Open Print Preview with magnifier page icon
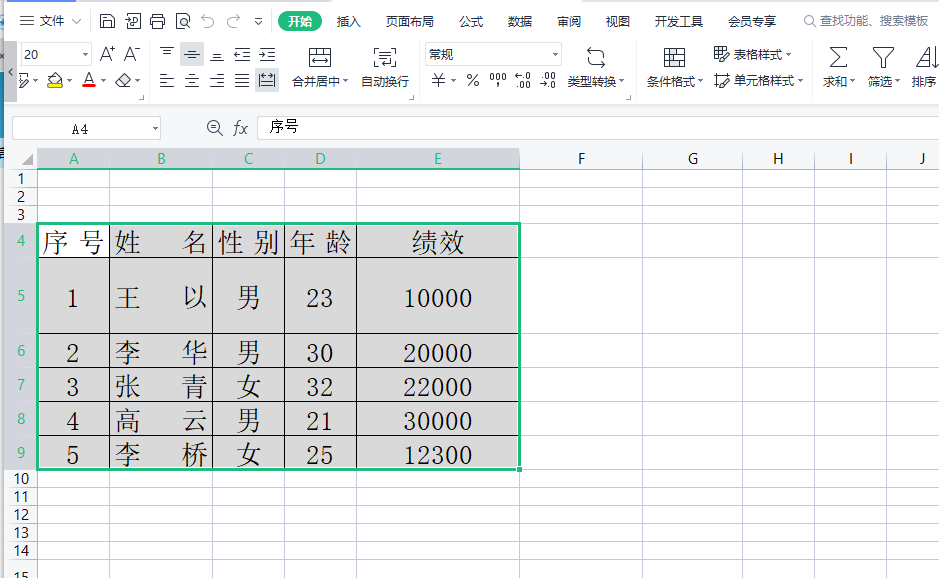Viewport: 939px width, 578px height. (183, 22)
